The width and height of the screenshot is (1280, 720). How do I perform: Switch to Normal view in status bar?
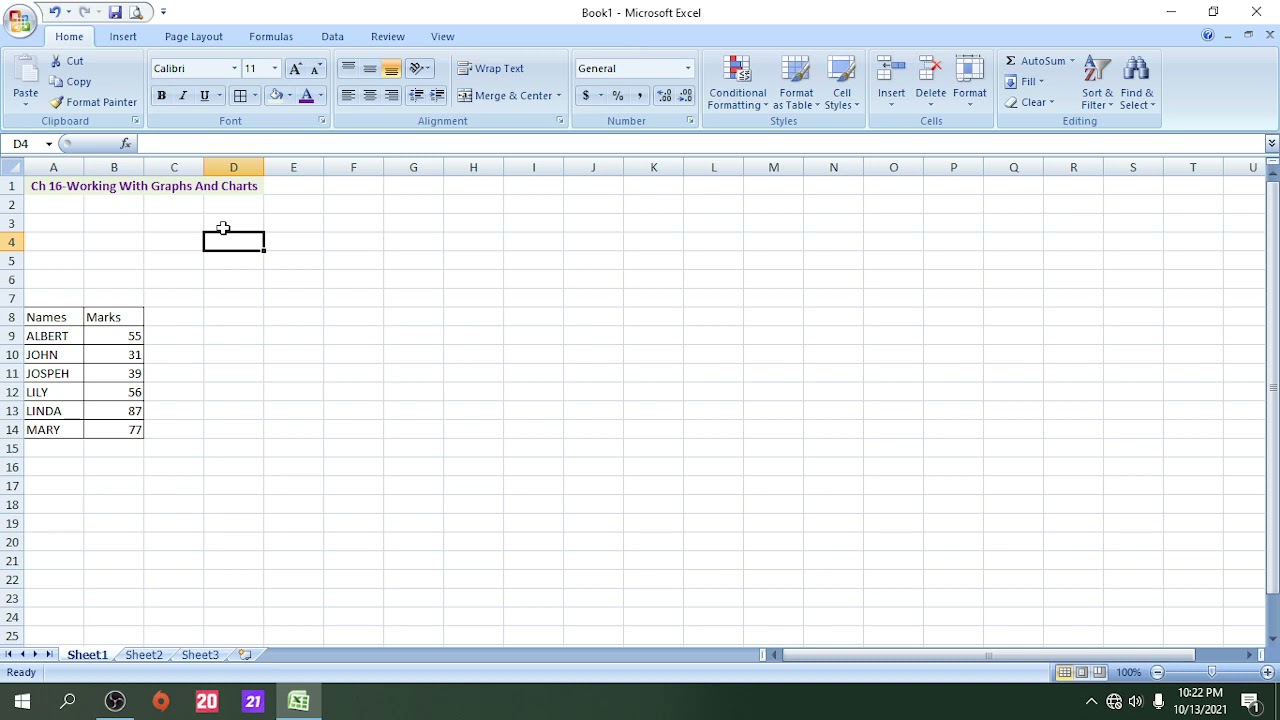click(1065, 672)
